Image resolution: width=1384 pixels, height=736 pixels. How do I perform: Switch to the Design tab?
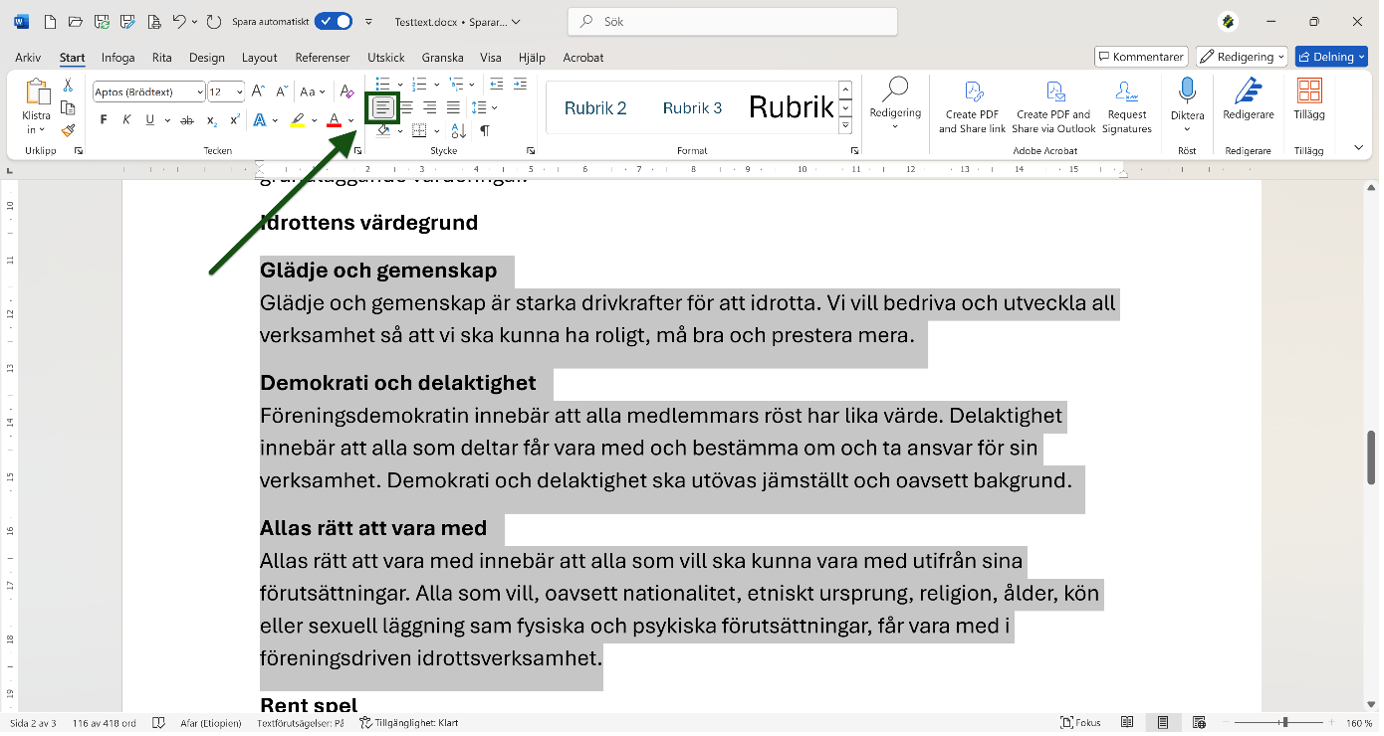(x=207, y=58)
